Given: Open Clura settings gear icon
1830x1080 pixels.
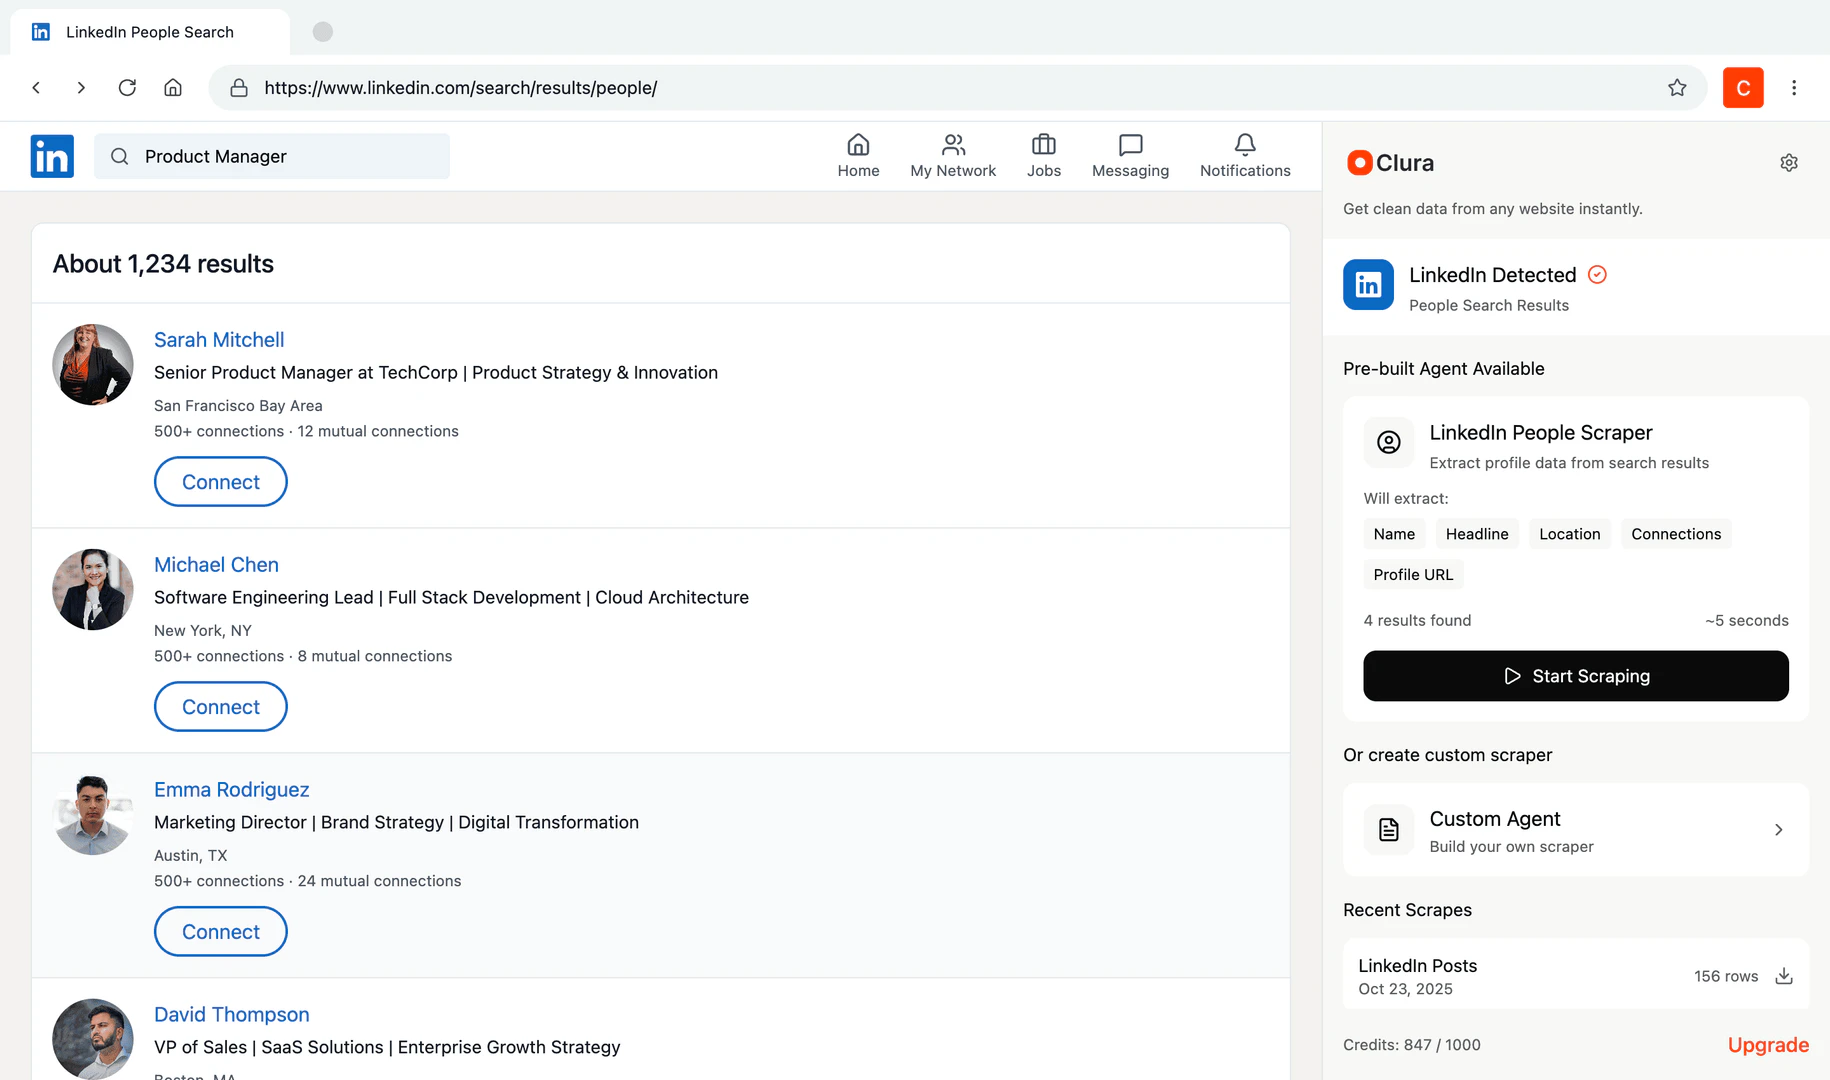Looking at the screenshot, I should click(x=1789, y=163).
